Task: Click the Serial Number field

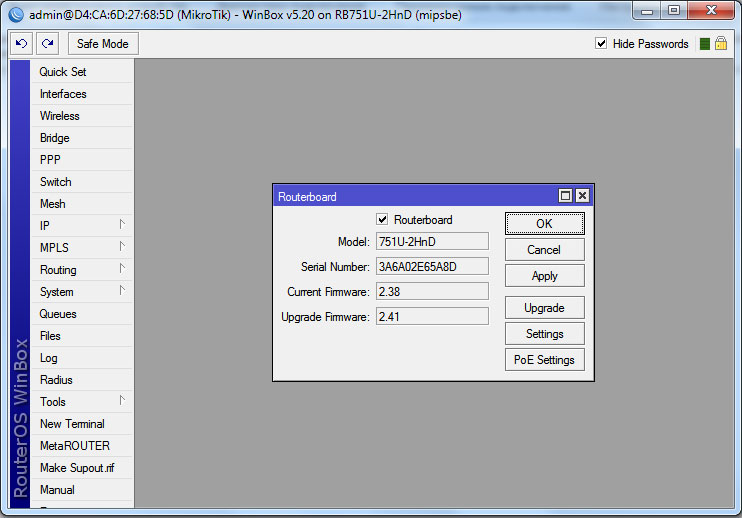Action: click(x=431, y=266)
